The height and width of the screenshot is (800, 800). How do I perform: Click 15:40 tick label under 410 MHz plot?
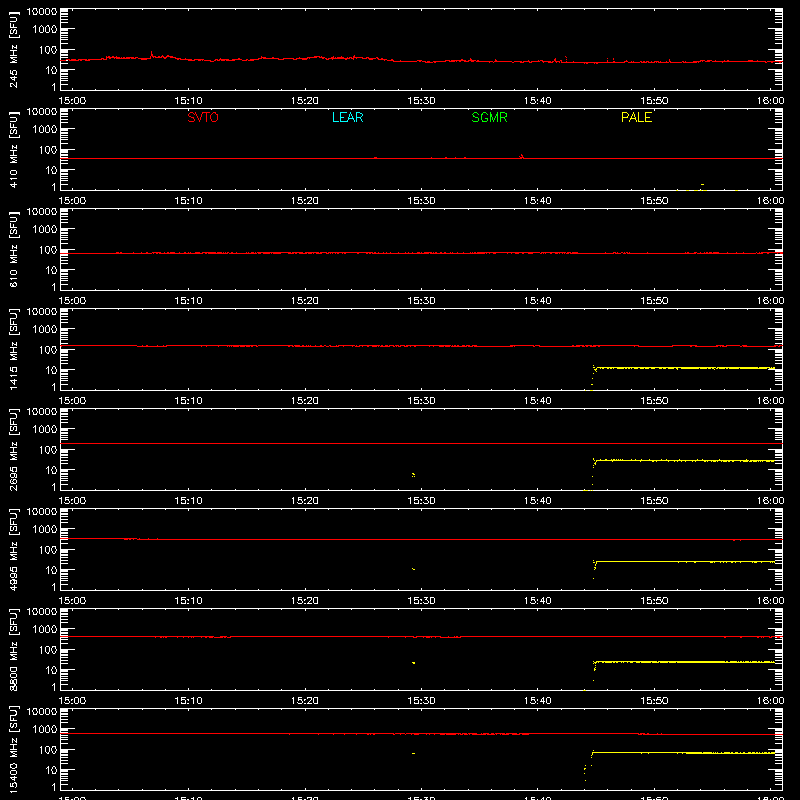pos(538,201)
